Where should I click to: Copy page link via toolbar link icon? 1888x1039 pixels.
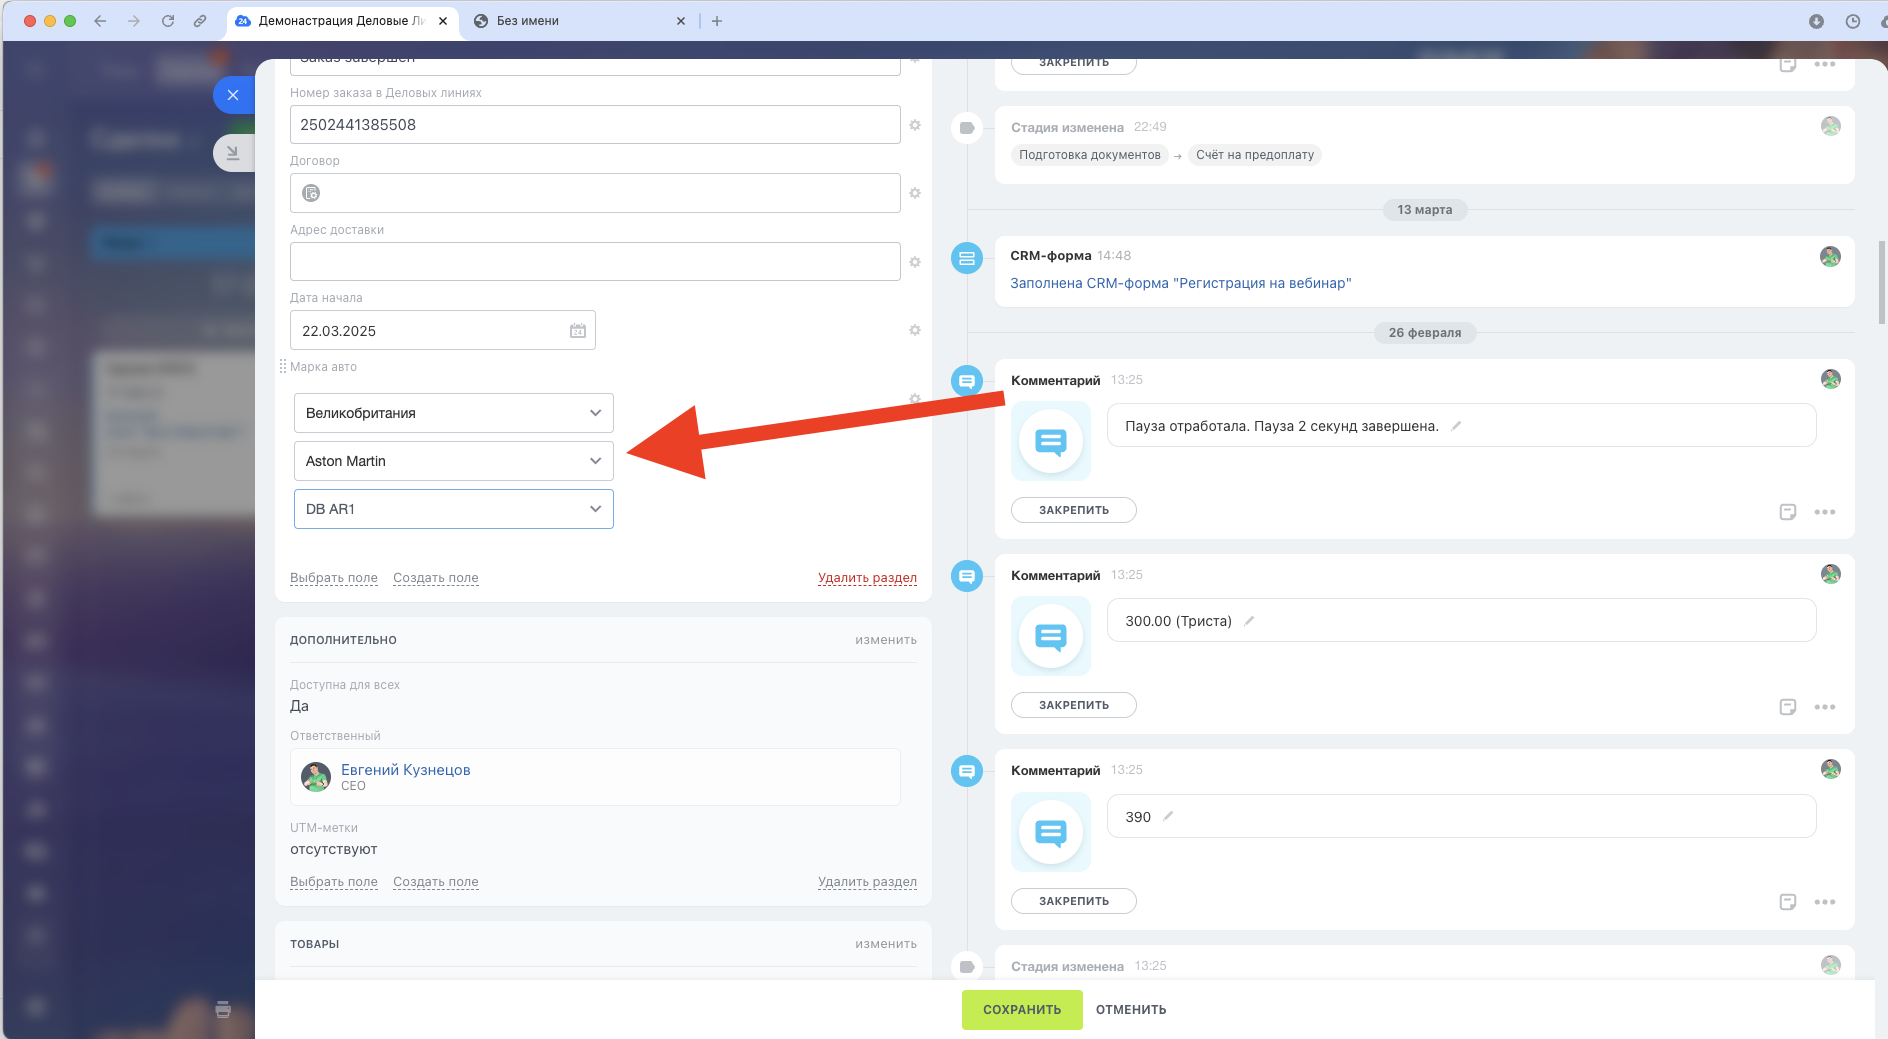click(x=200, y=21)
